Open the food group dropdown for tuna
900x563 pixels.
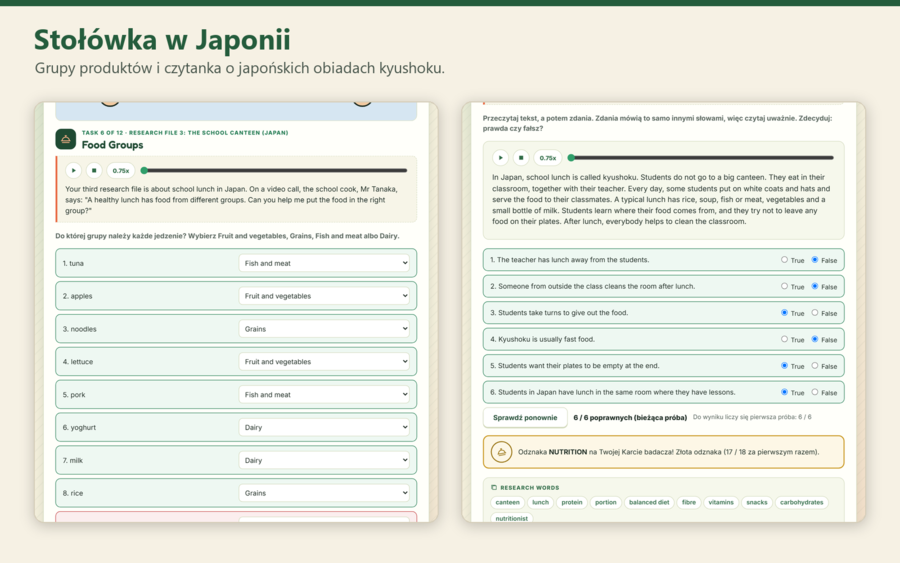[x=324, y=263]
